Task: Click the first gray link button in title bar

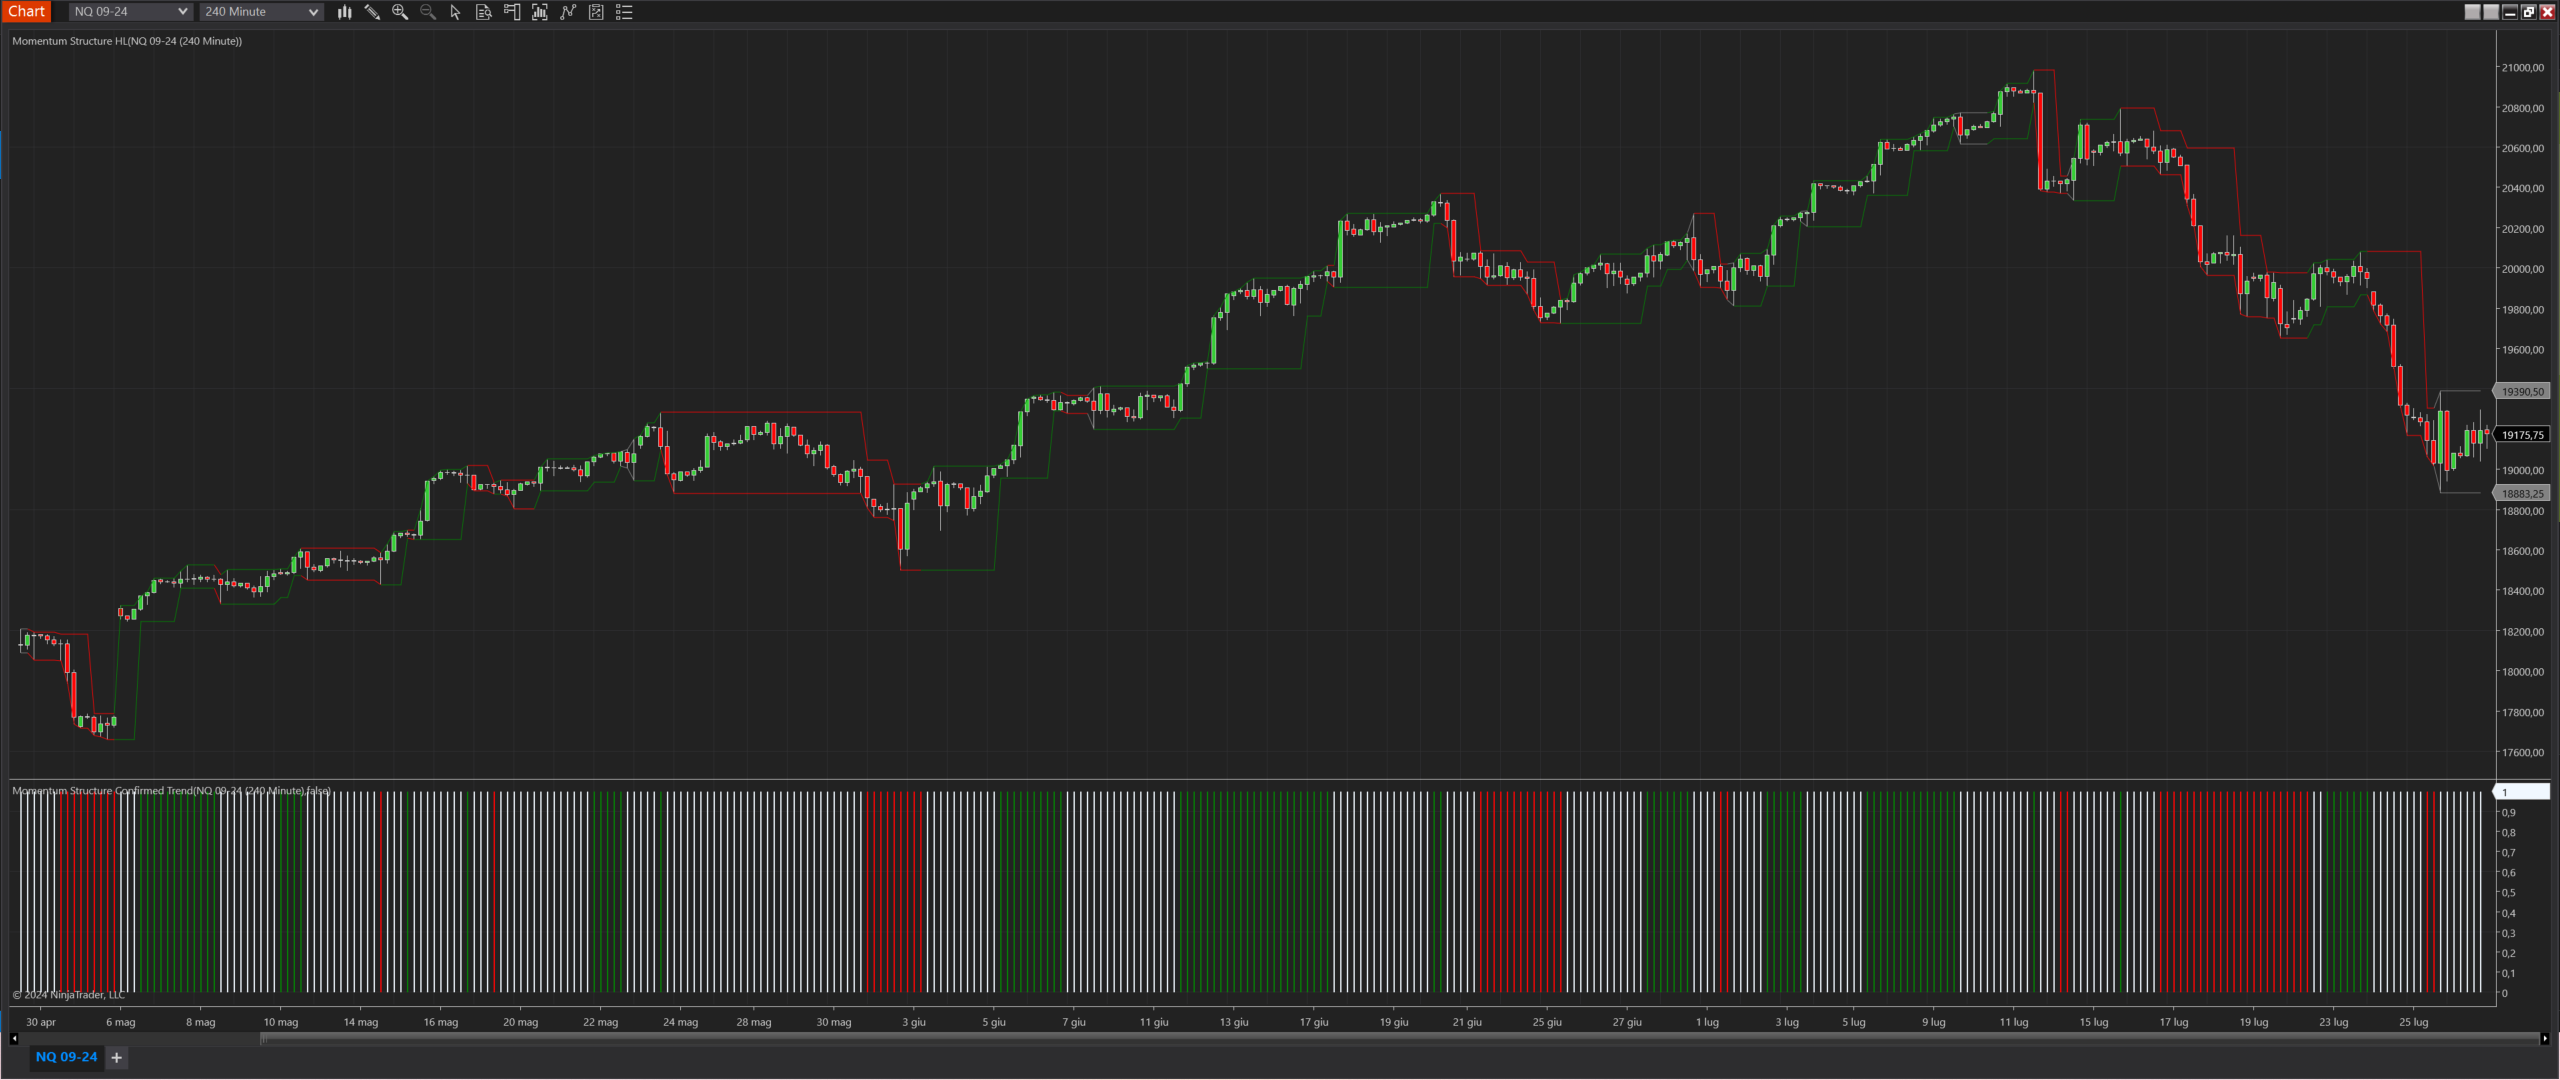Action: coord(2472,12)
